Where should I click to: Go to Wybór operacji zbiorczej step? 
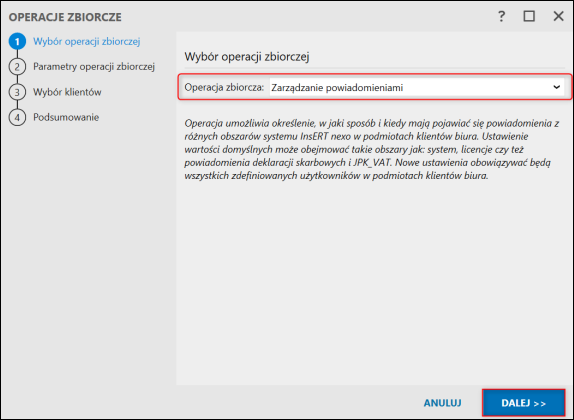pos(86,41)
